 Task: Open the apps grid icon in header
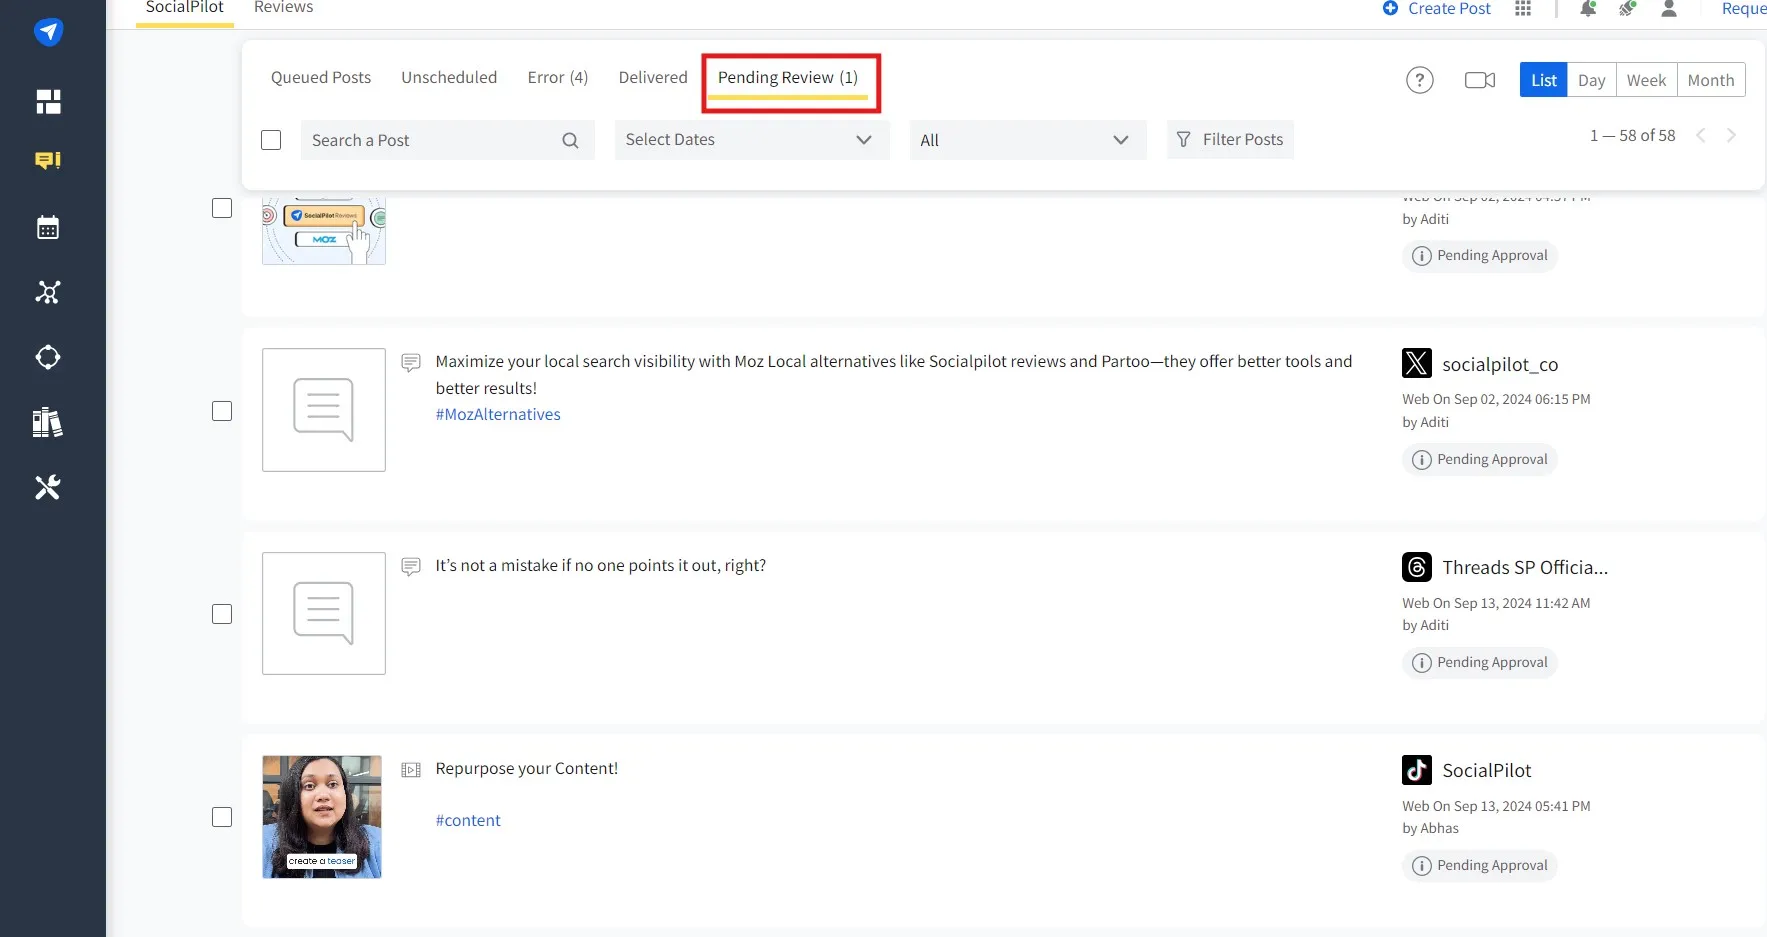1523,9
